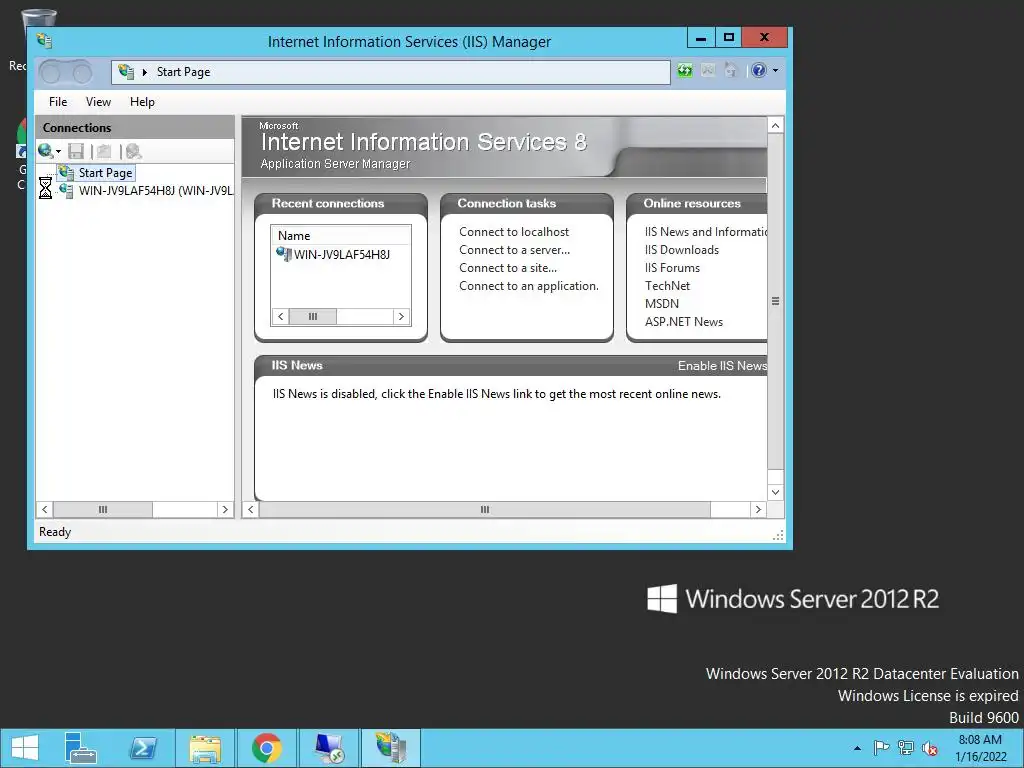
Task: Click the Home icon in the address toolbar
Action: coord(731,71)
